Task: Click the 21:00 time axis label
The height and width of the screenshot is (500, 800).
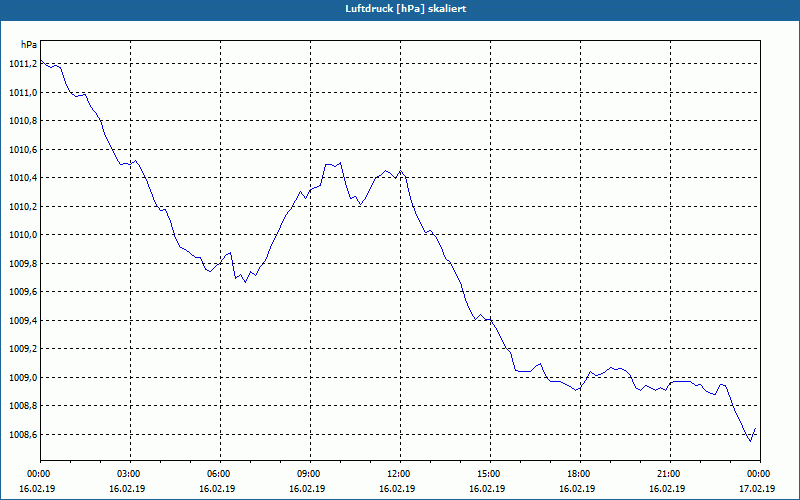Action: click(x=670, y=474)
